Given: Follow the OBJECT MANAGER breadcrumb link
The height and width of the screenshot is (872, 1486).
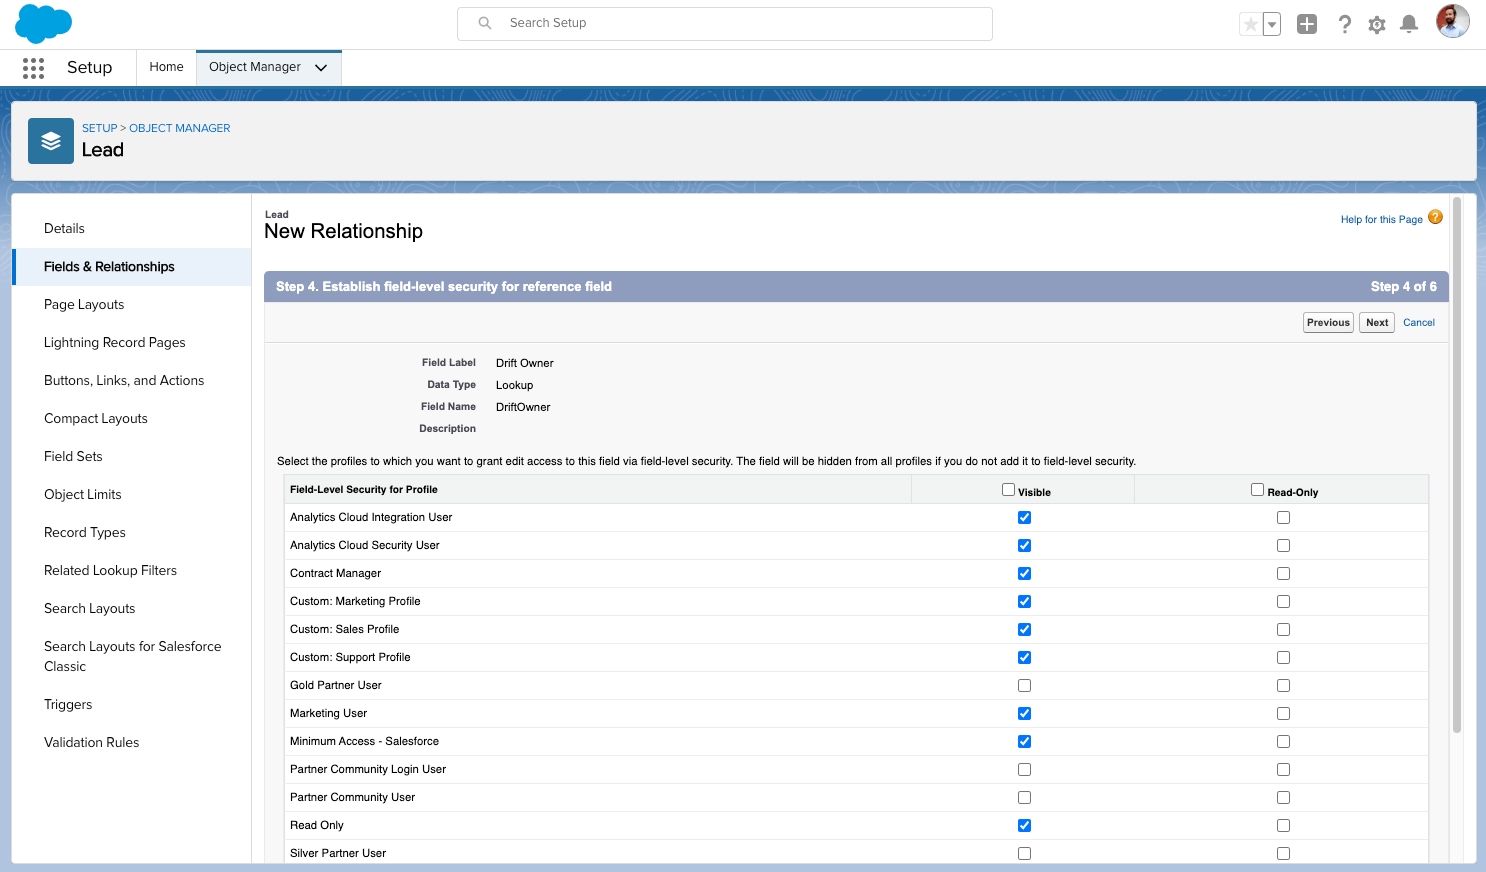Looking at the screenshot, I should (180, 128).
